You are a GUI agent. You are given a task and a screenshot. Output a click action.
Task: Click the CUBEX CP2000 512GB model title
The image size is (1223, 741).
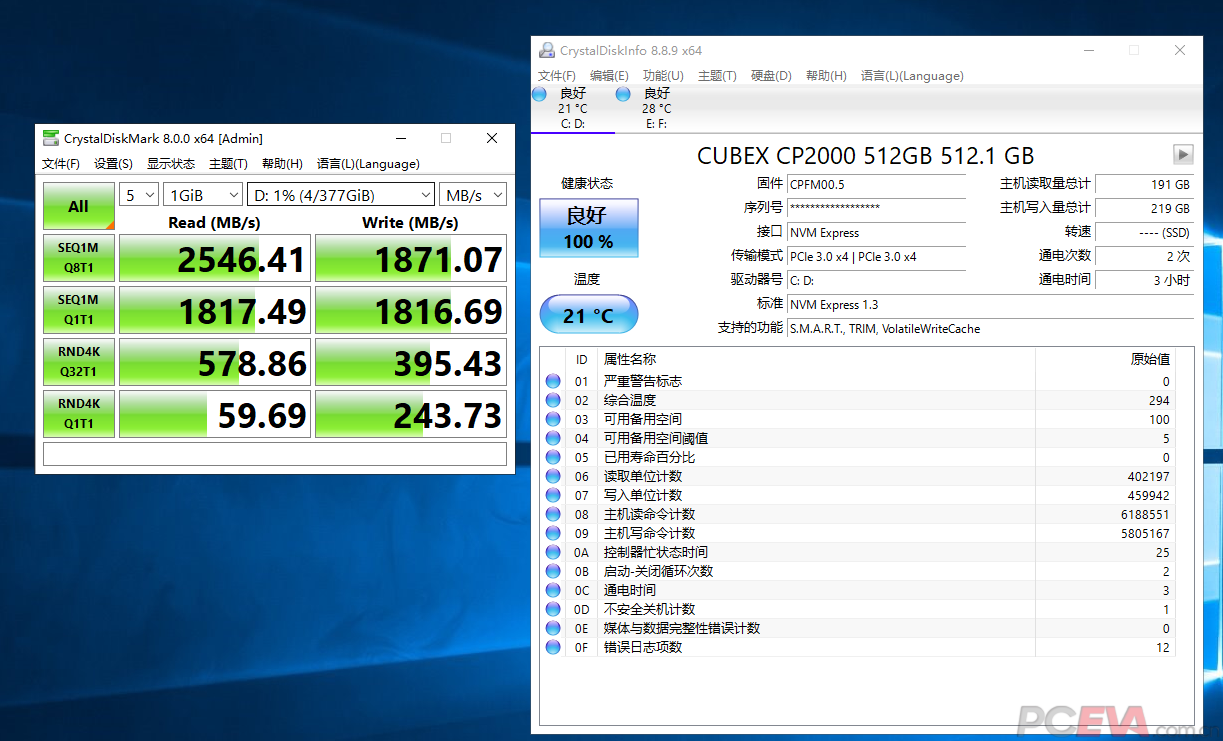coord(865,156)
